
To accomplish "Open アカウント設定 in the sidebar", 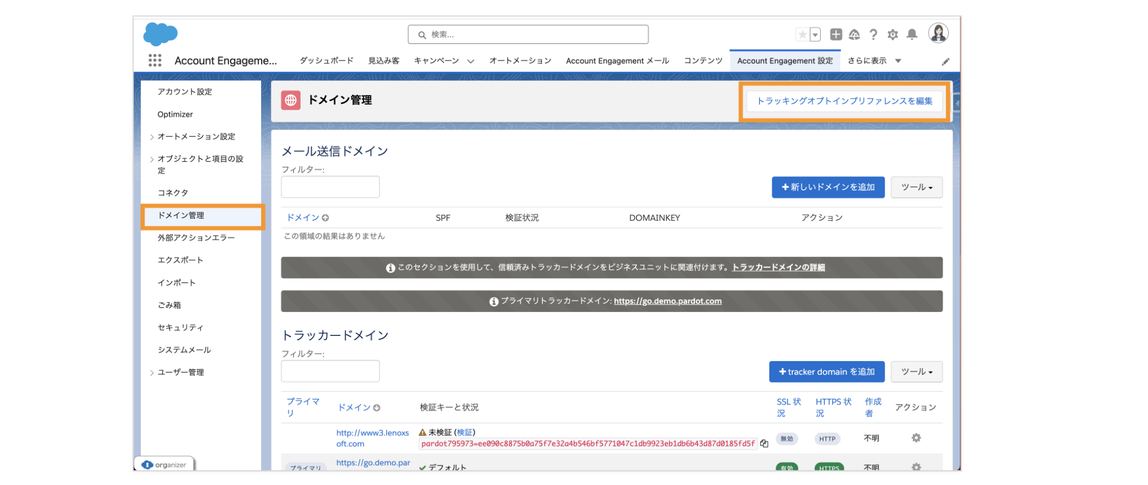I will click(184, 92).
